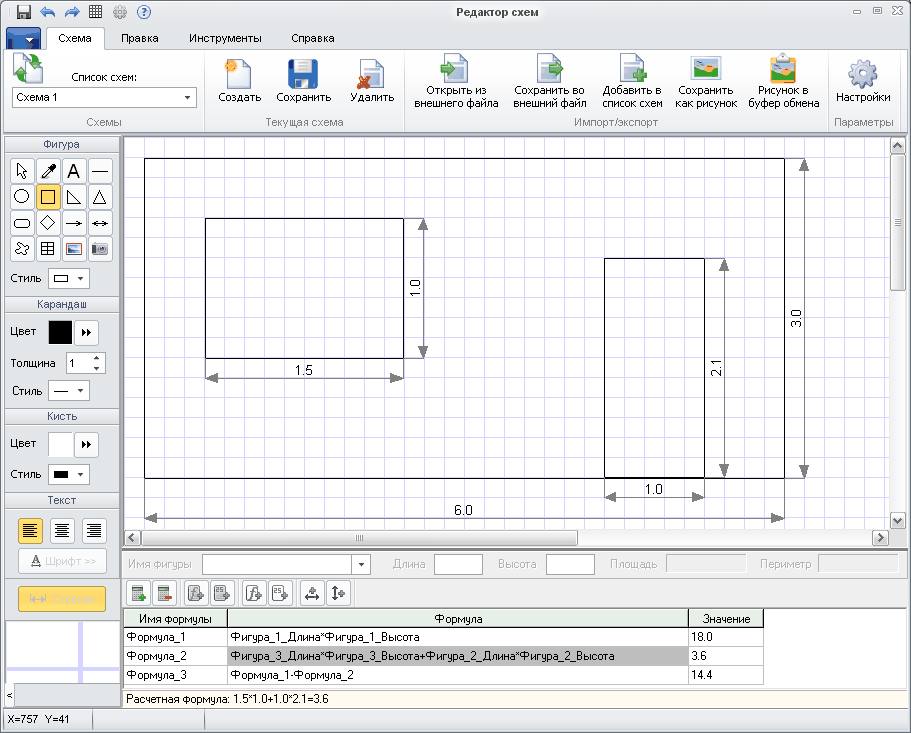Pick the circle shape tool
This screenshot has width=911, height=733.
click(x=22, y=197)
